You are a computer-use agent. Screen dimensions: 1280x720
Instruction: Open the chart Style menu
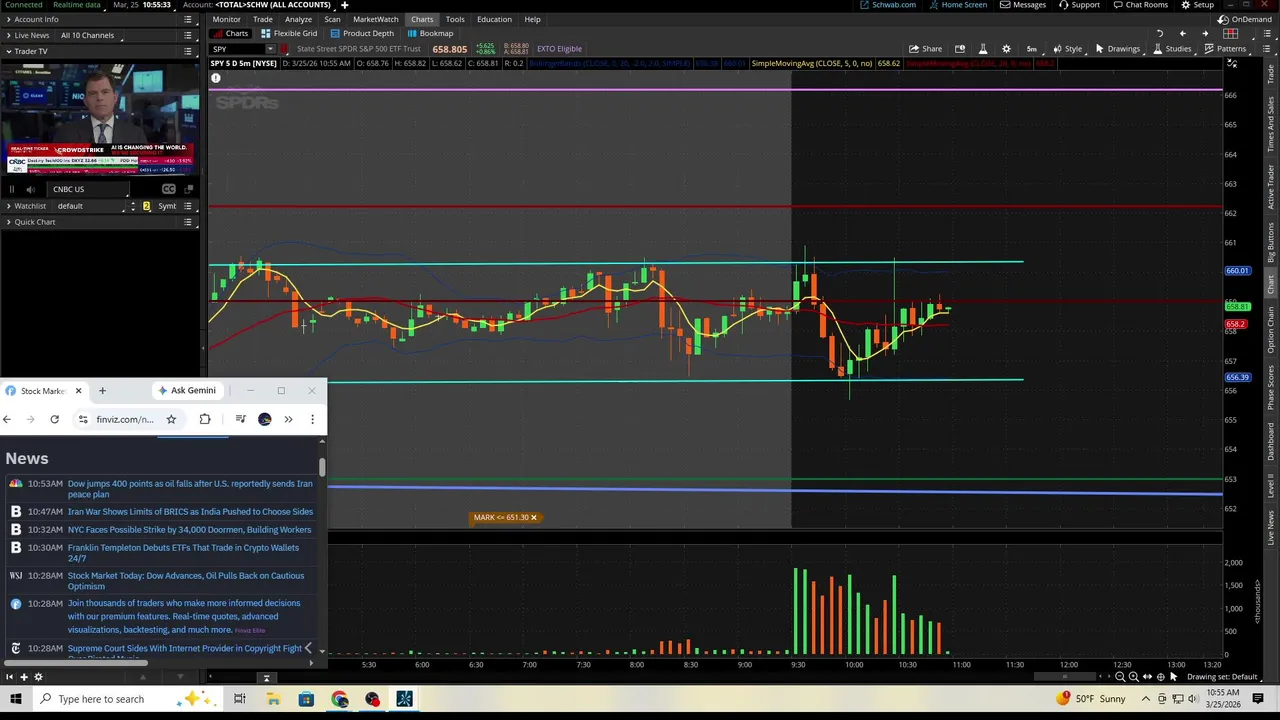(x=1067, y=49)
